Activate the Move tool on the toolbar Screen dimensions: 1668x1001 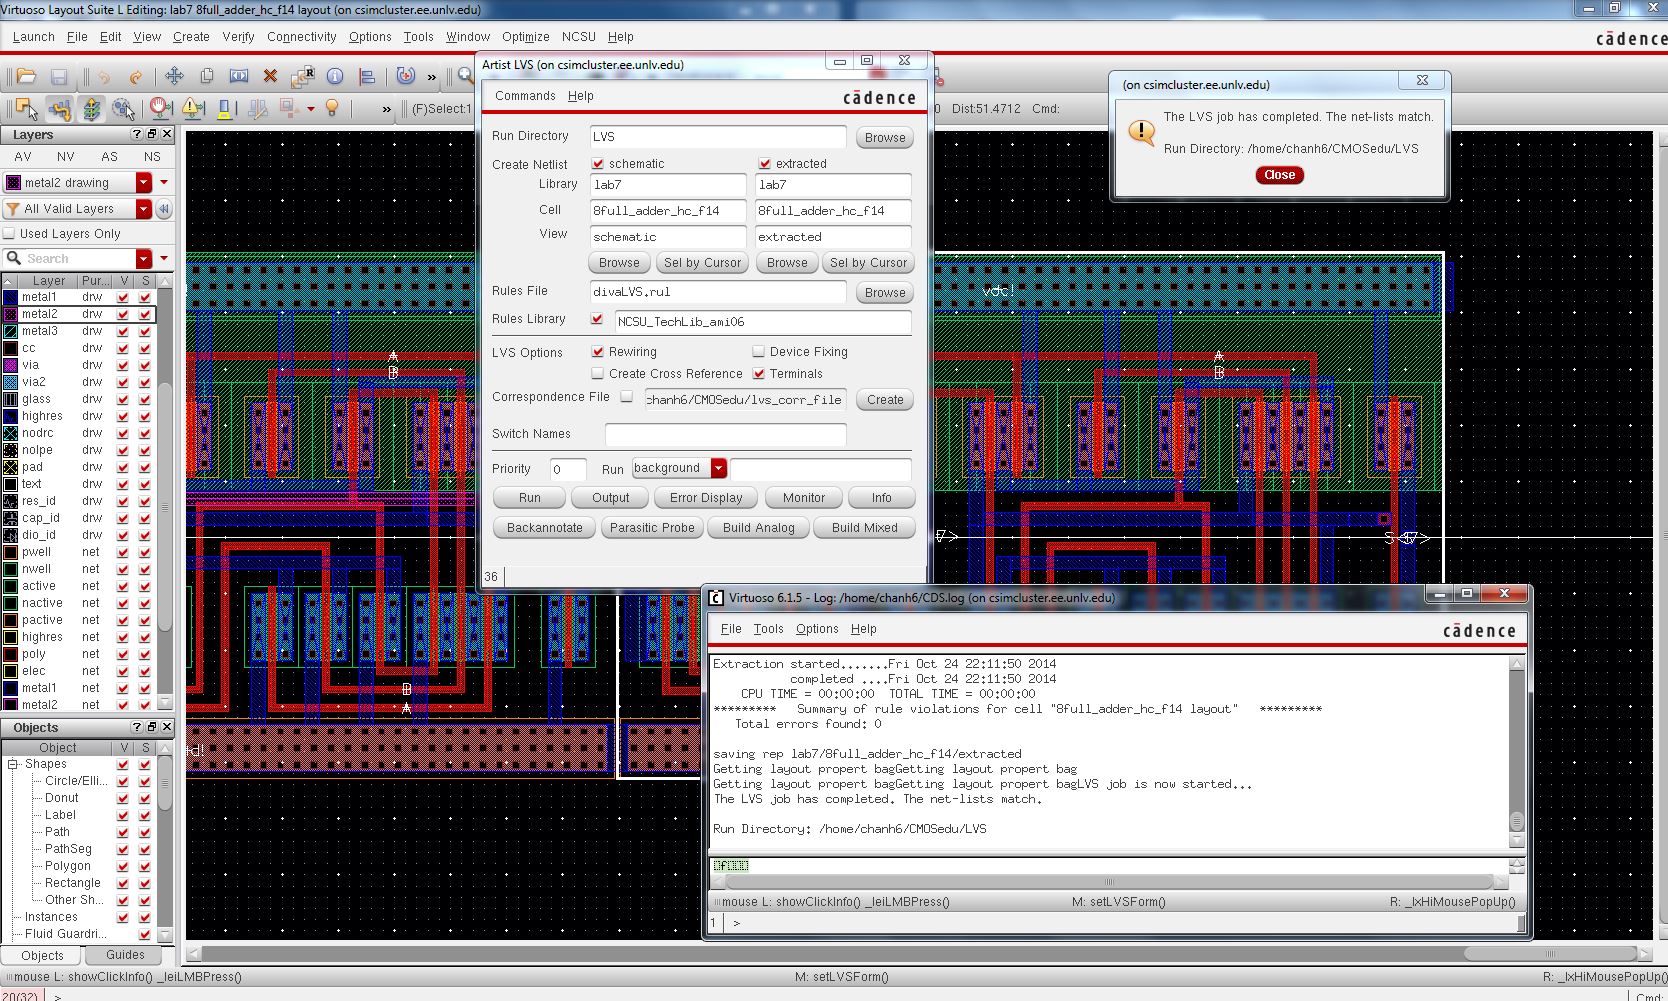(173, 76)
